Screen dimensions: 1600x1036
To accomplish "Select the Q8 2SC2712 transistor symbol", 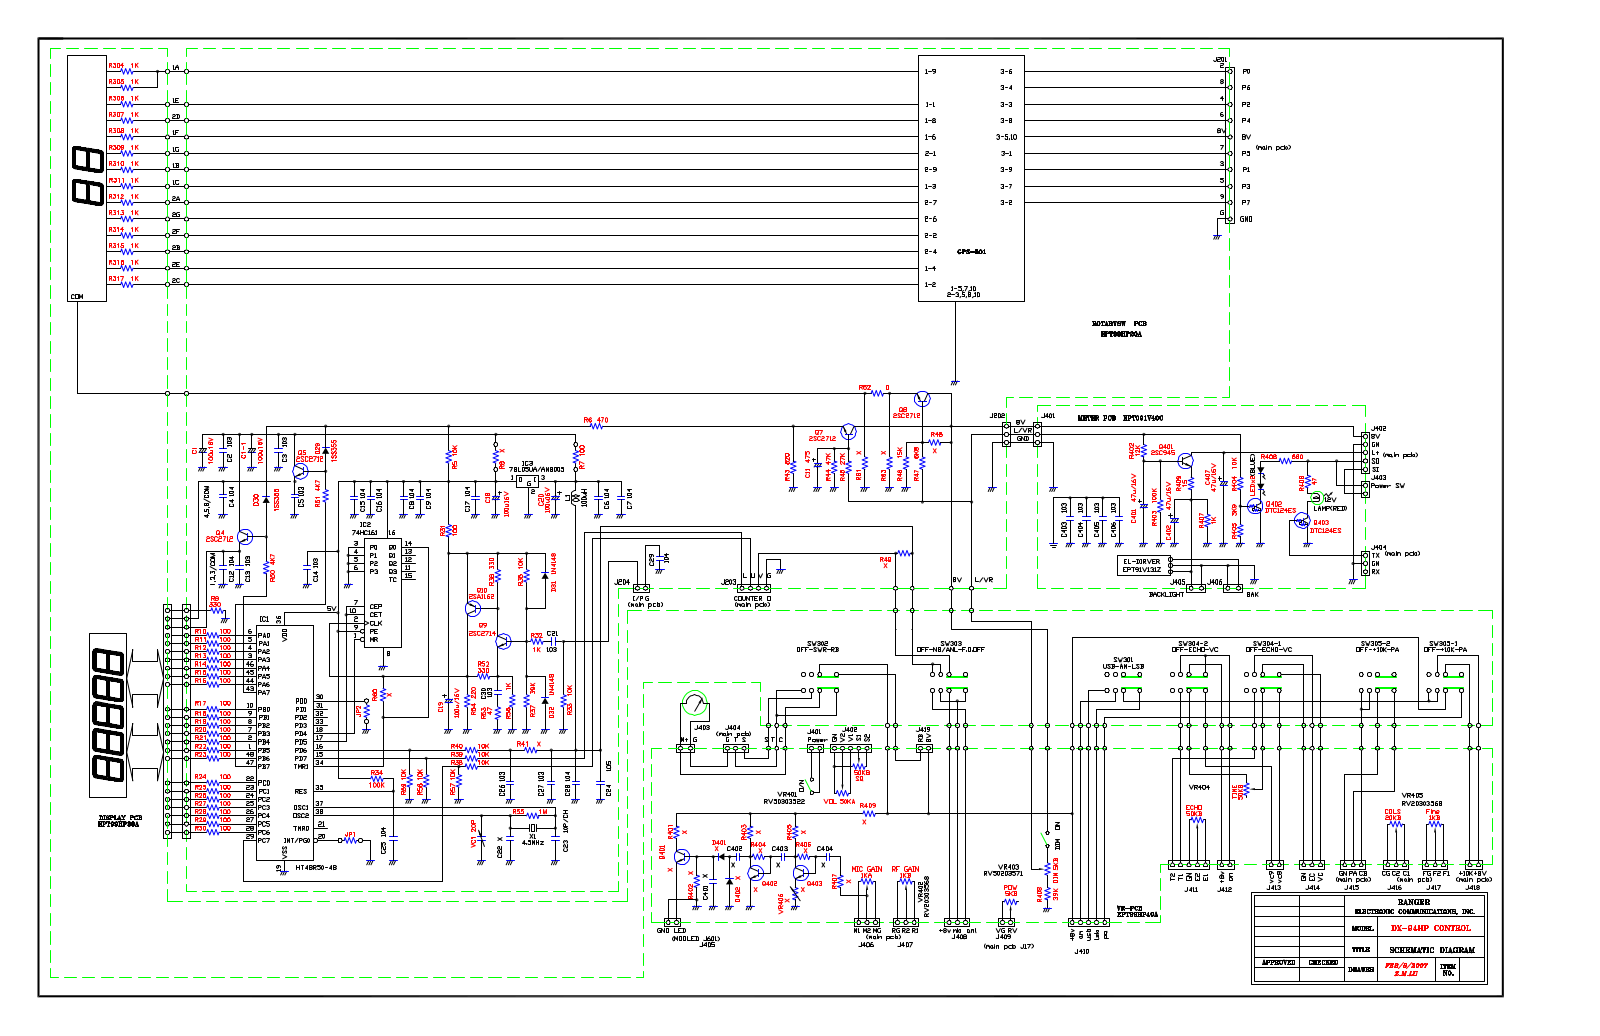I will [x=922, y=399].
